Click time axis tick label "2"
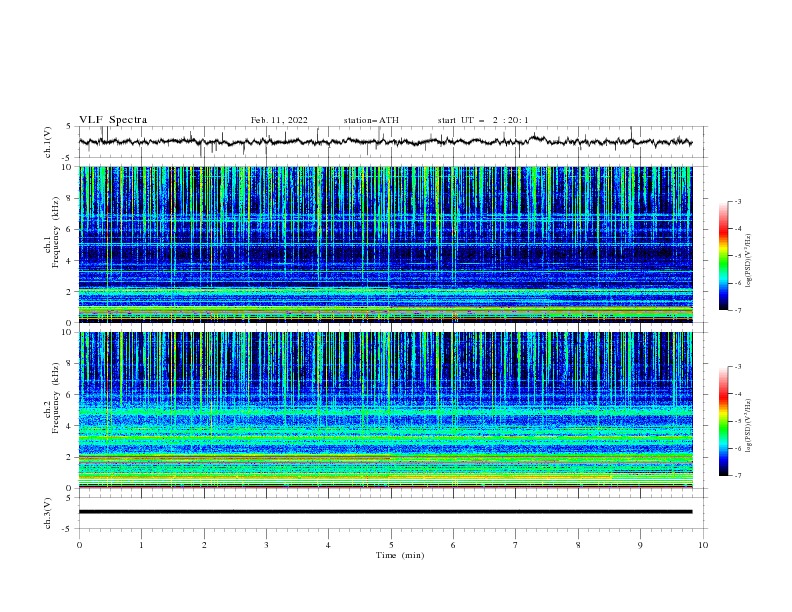The width and height of the screenshot is (792, 612). (x=204, y=545)
